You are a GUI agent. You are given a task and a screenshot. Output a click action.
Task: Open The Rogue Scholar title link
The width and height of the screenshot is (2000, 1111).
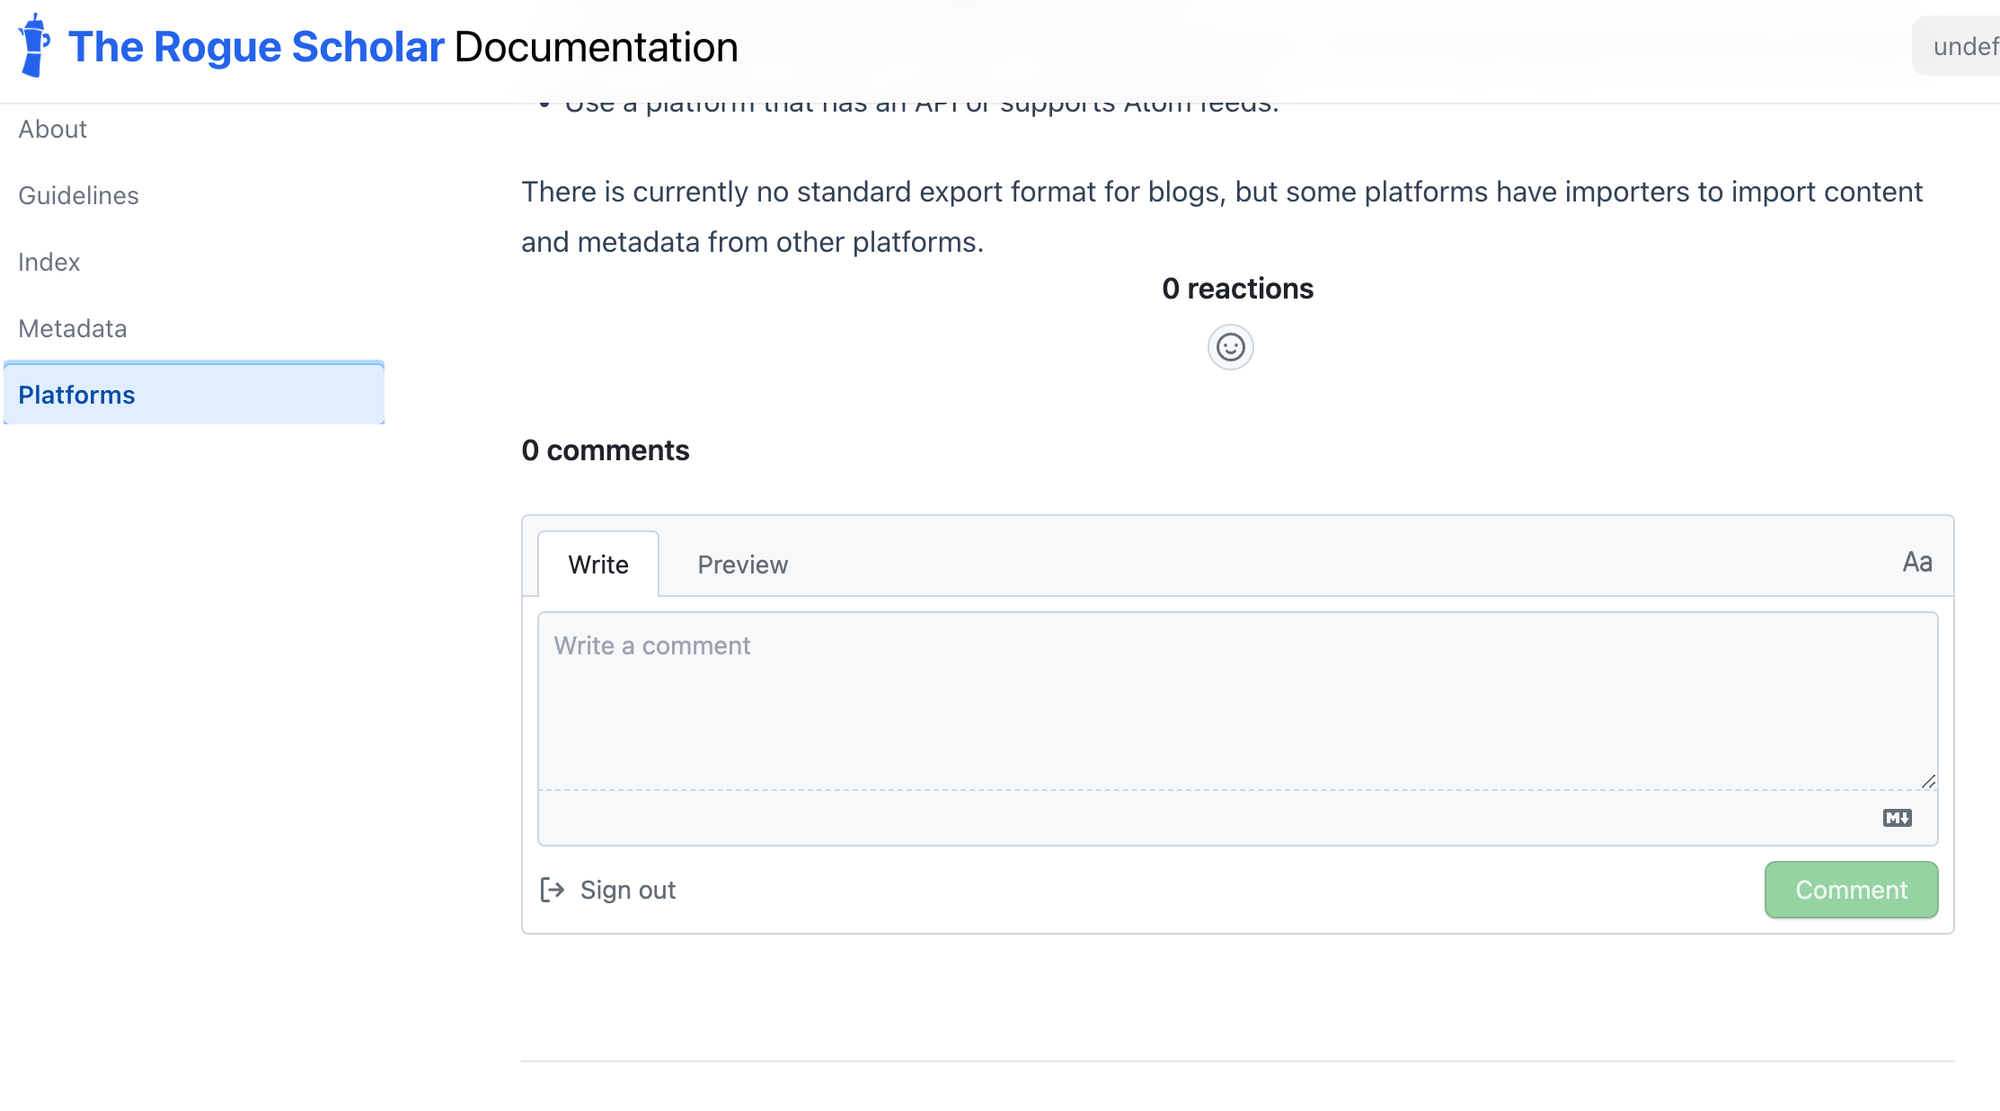point(256,47)
